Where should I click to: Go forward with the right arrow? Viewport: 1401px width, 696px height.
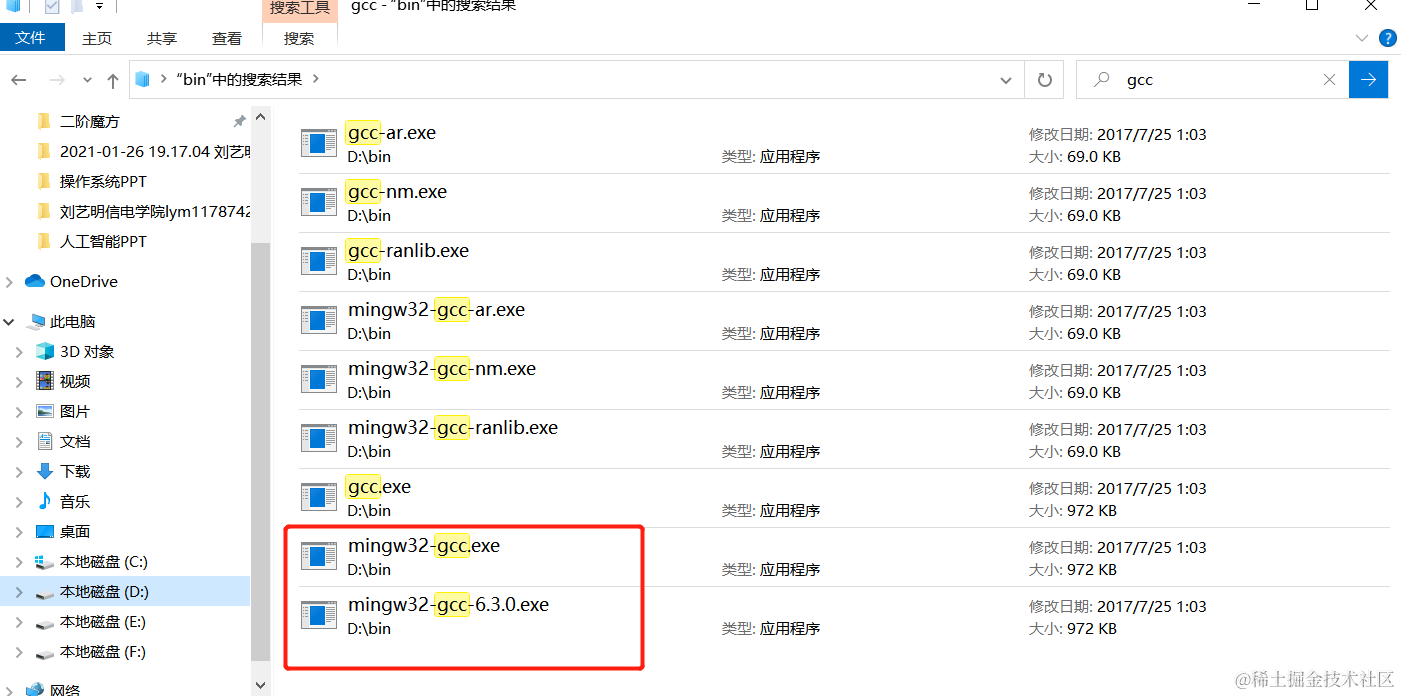57,80
